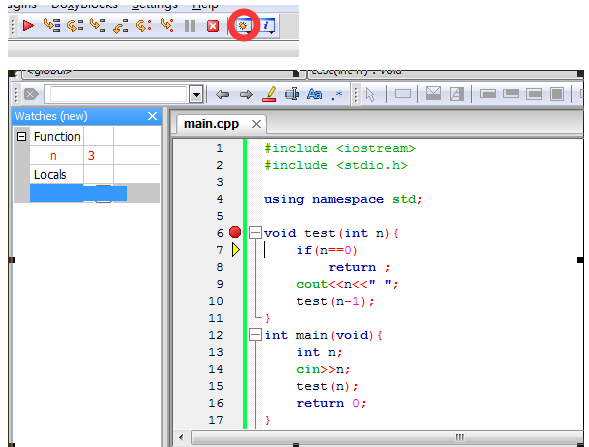
Task: Click the 'test(n-1);' recursive call
Action: pyautogui.click(x=335, y=301)
